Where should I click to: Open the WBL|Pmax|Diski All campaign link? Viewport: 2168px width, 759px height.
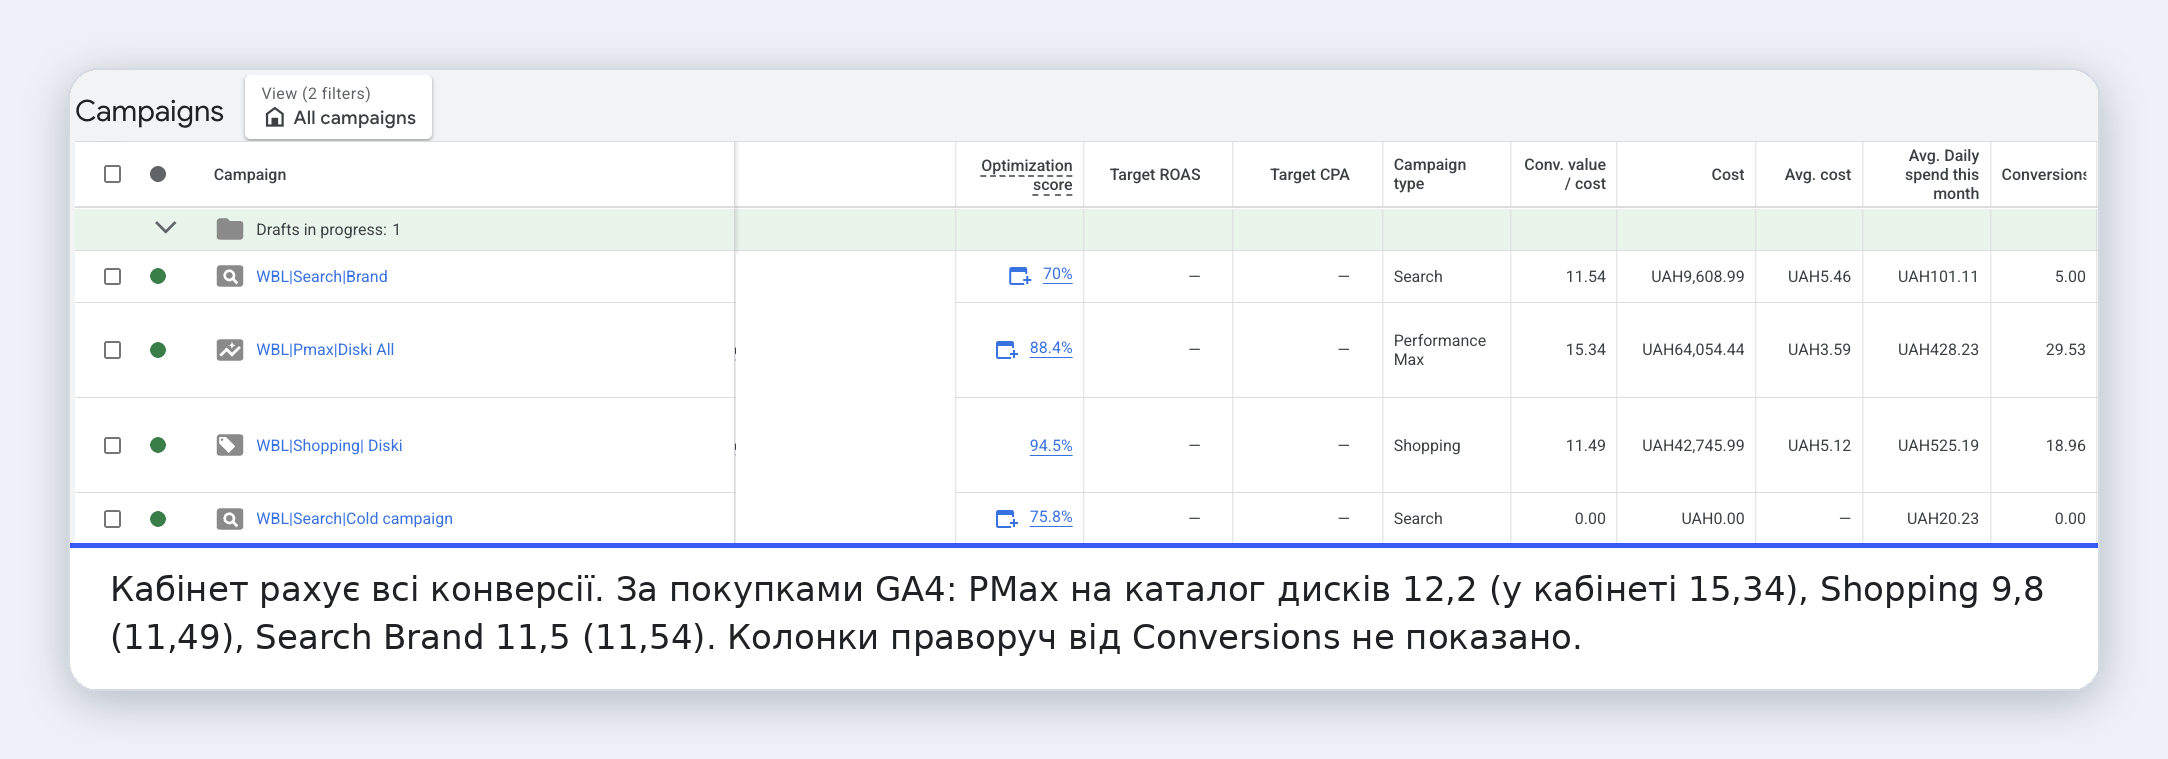click(x=325, y=350)
